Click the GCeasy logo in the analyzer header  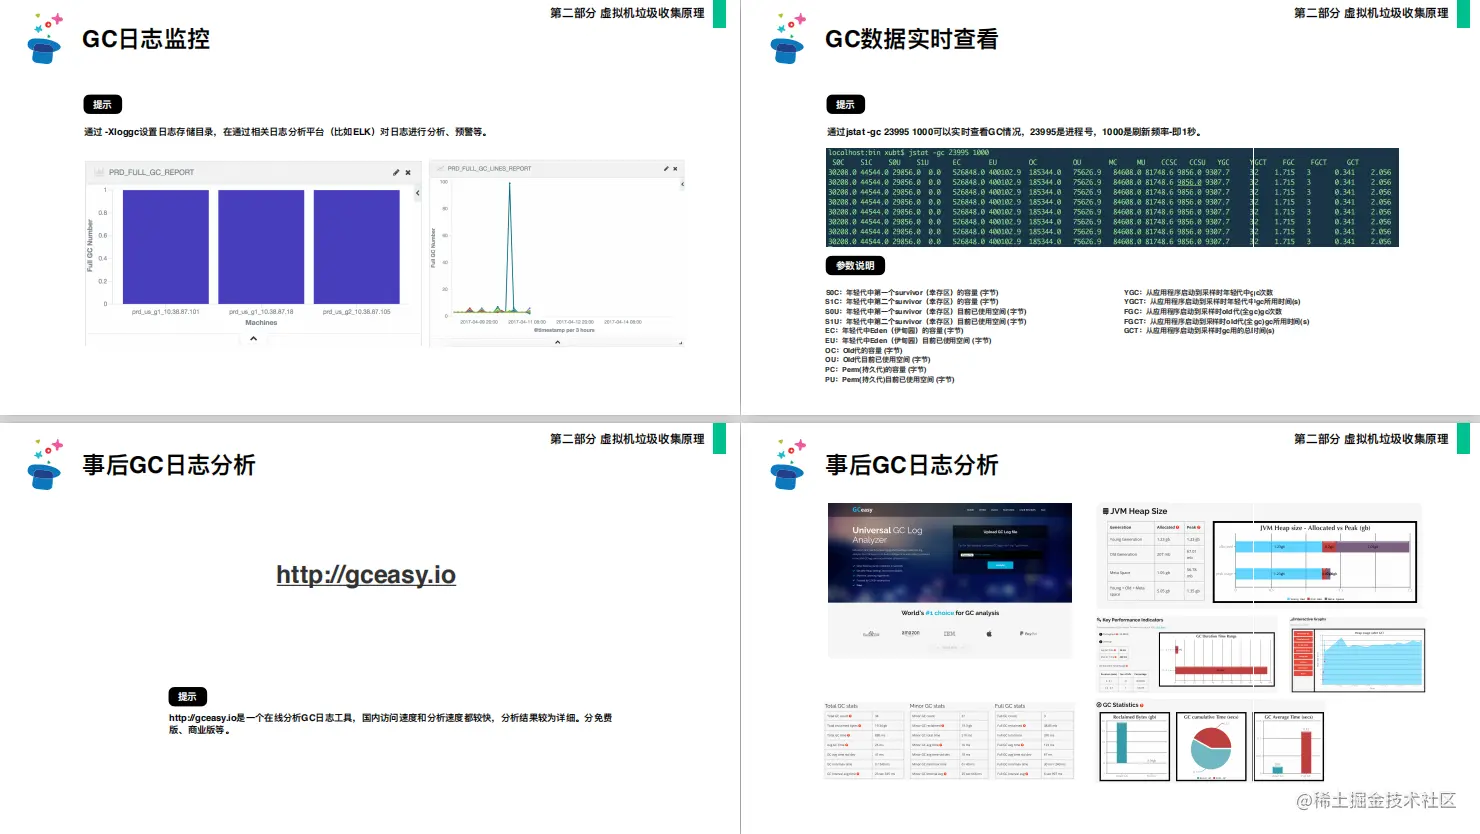(x=861, y=510)
